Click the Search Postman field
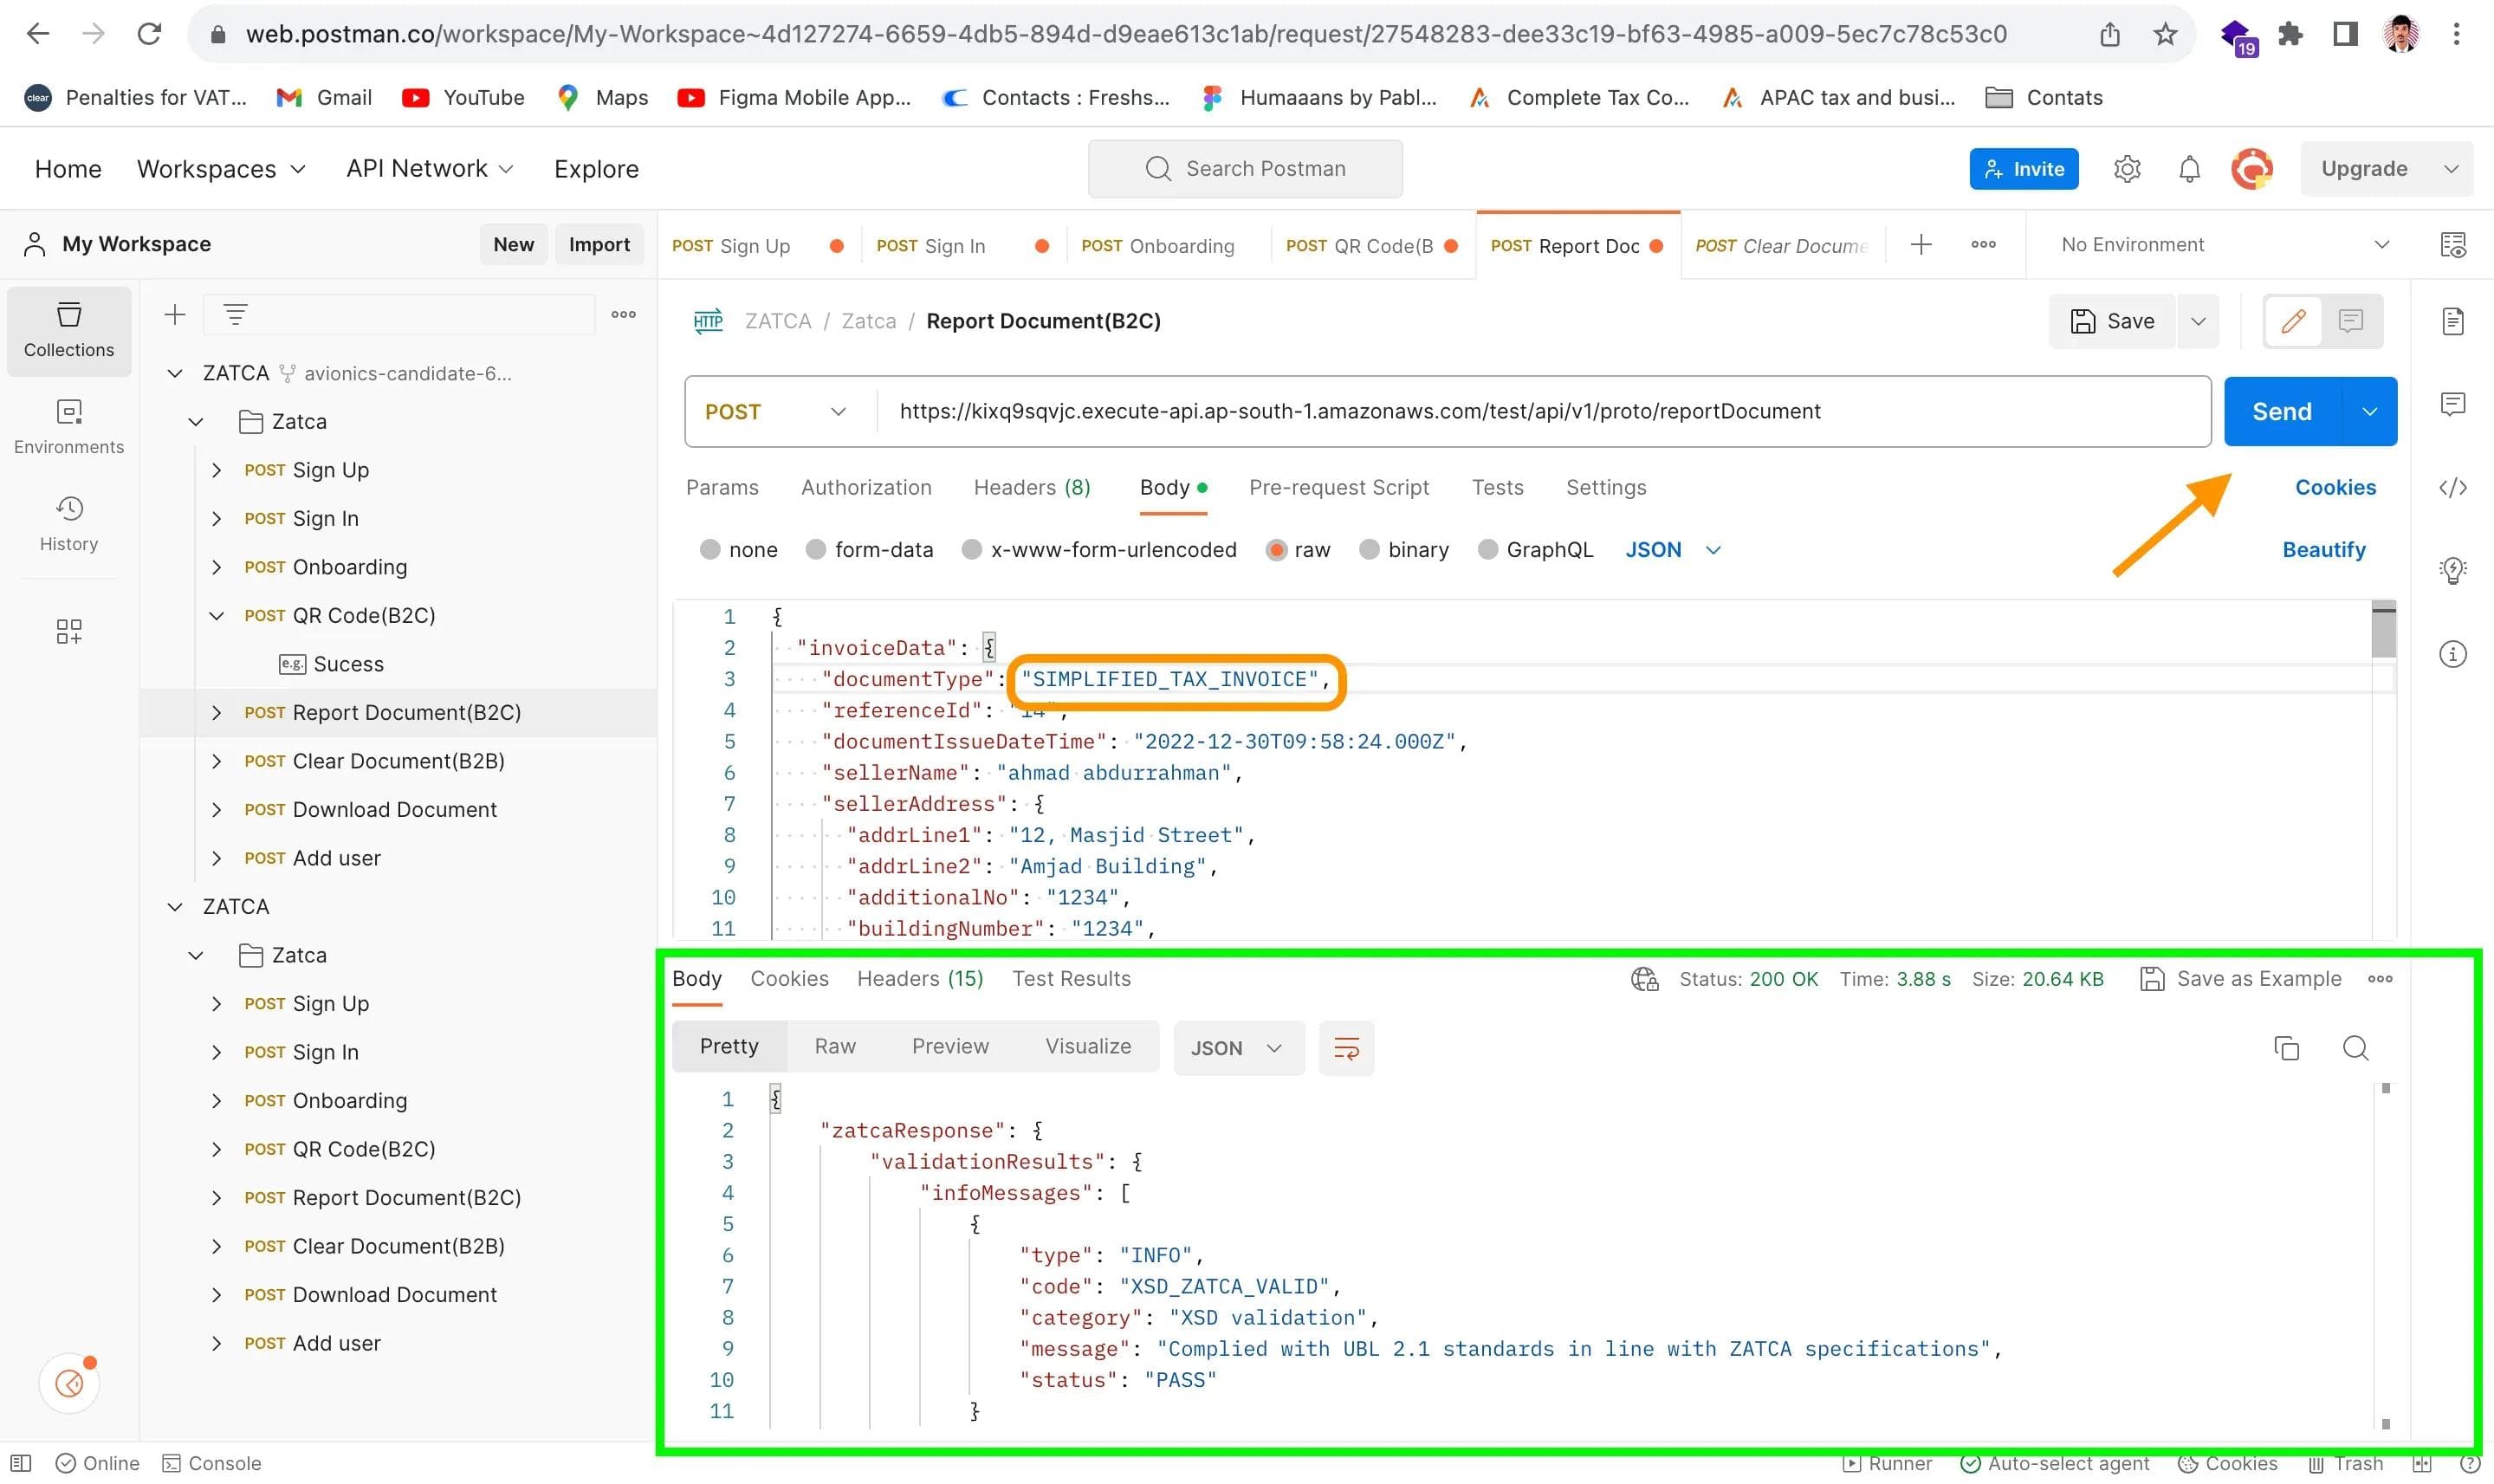2494x1484 pixels. click(1246, 168)
